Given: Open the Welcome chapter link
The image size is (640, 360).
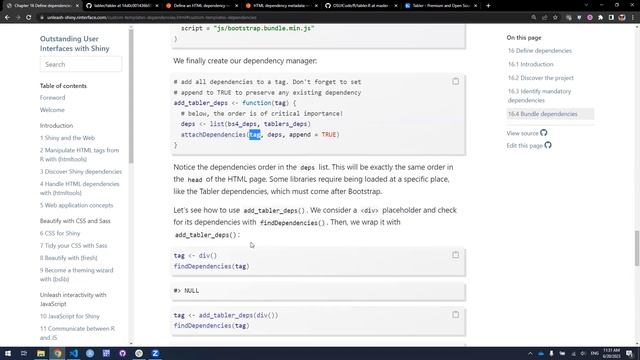Looking at the screenshot, I should pos(52,110).
